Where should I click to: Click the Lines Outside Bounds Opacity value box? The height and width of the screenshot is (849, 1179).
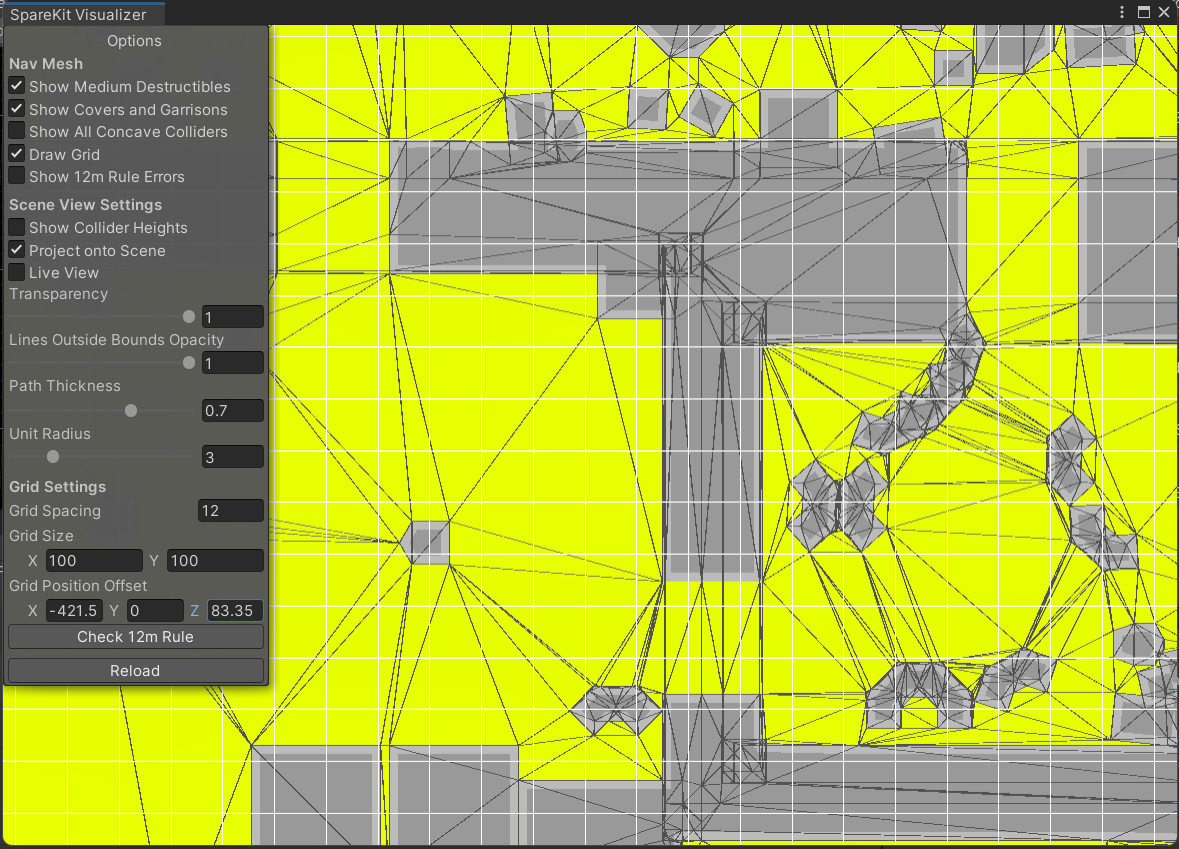pyautogui.click(x=232, y=364)
